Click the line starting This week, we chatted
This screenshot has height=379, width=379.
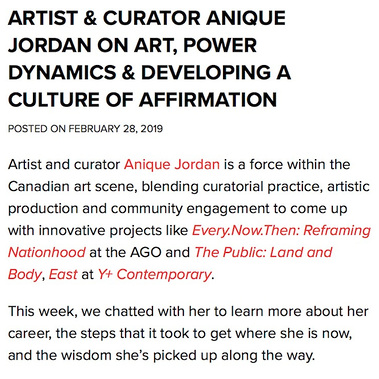point(188,312)
